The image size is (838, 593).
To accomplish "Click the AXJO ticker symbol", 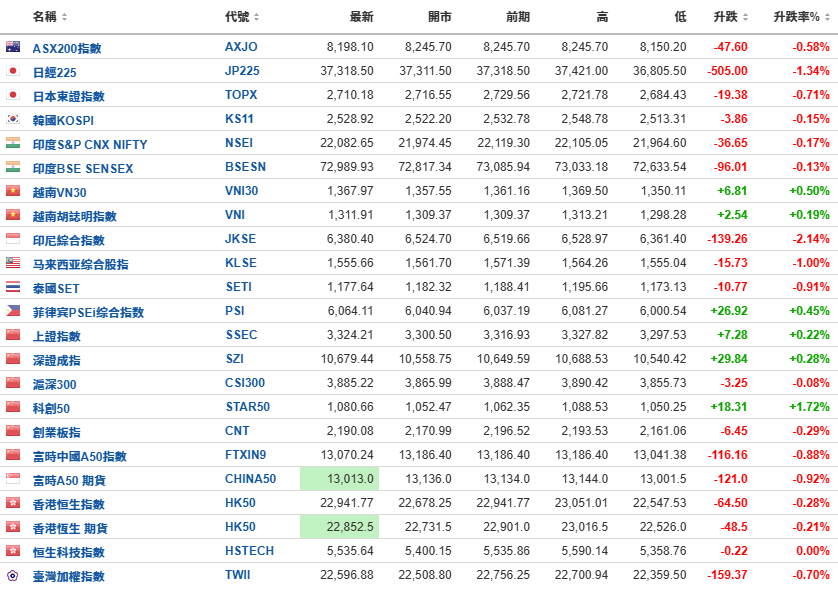I will coord(241,47).
